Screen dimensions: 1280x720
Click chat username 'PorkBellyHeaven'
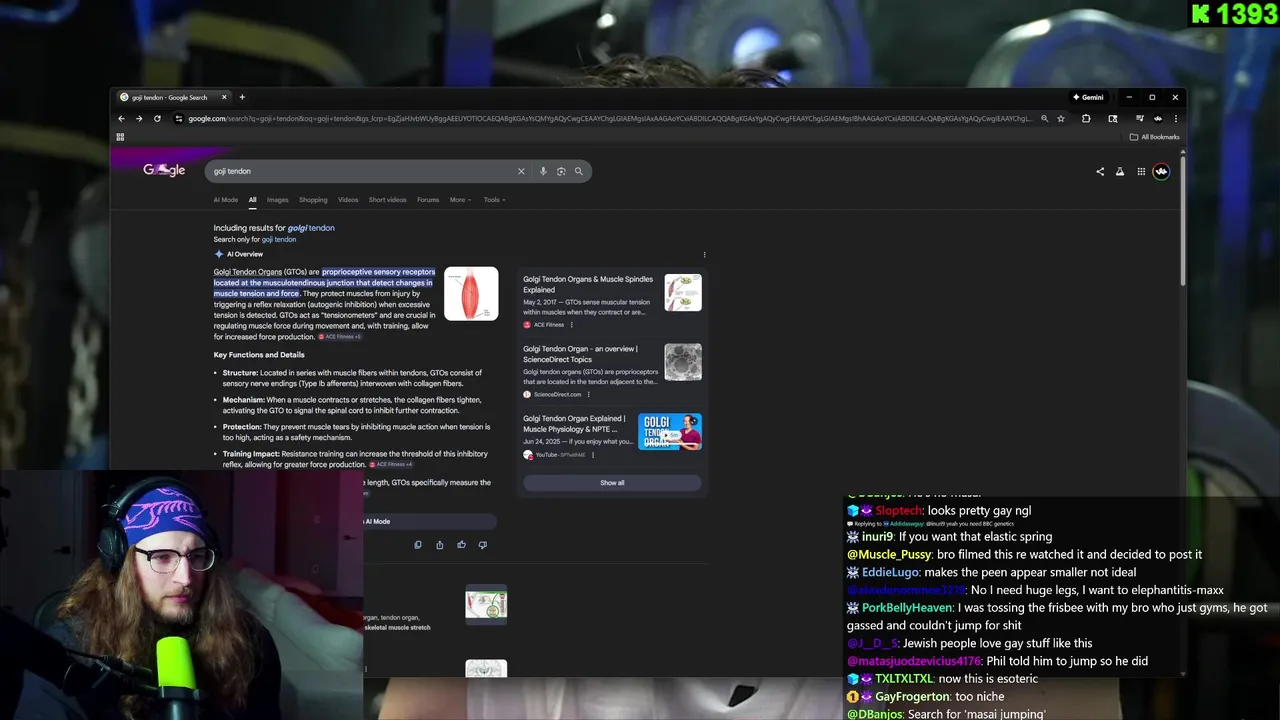pyautogui.click(x=907, y=608)
